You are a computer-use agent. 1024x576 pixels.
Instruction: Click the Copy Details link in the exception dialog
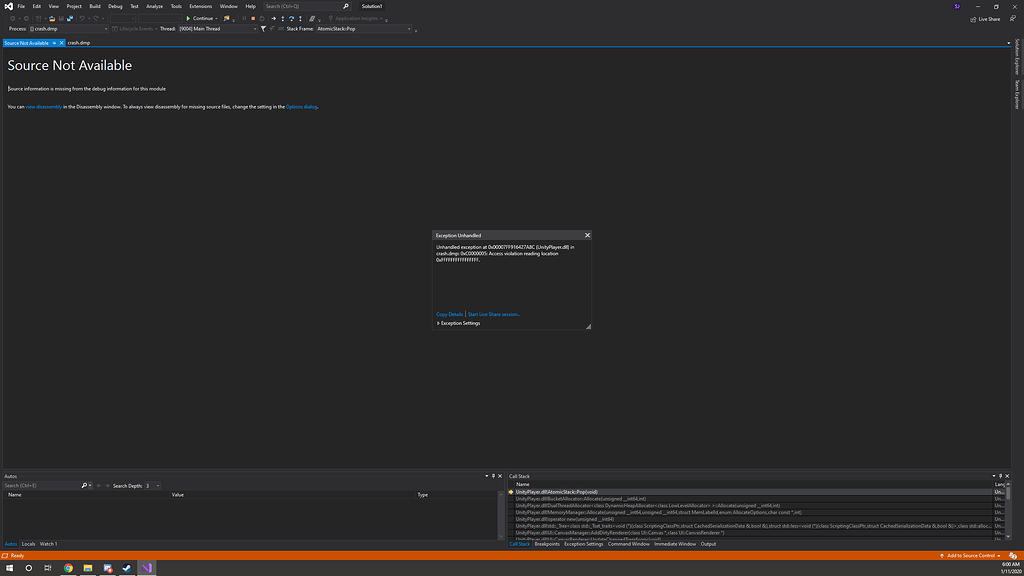(x=448, y=314)
